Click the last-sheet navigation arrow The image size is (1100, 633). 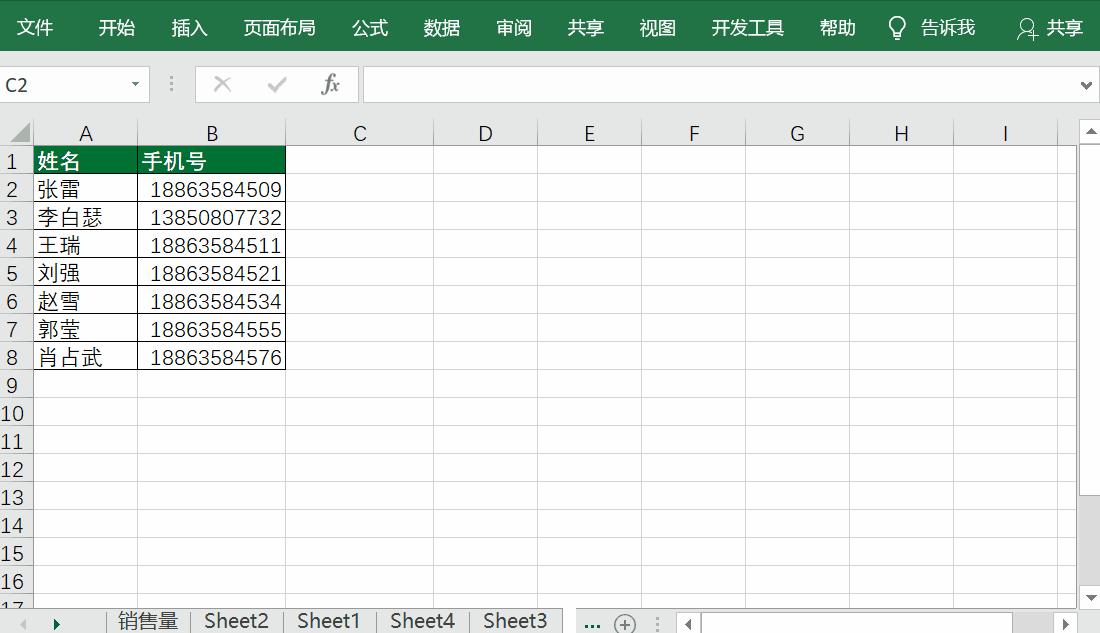coord(57,622)
